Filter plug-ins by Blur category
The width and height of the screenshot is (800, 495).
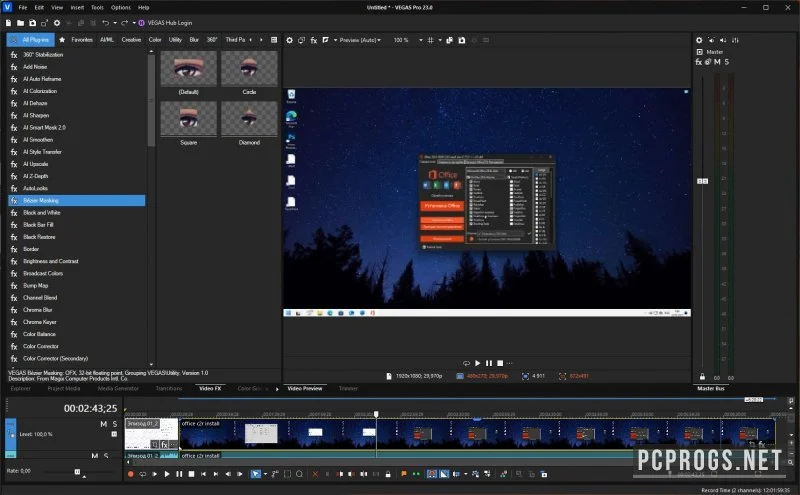click(x=194, y=40)
